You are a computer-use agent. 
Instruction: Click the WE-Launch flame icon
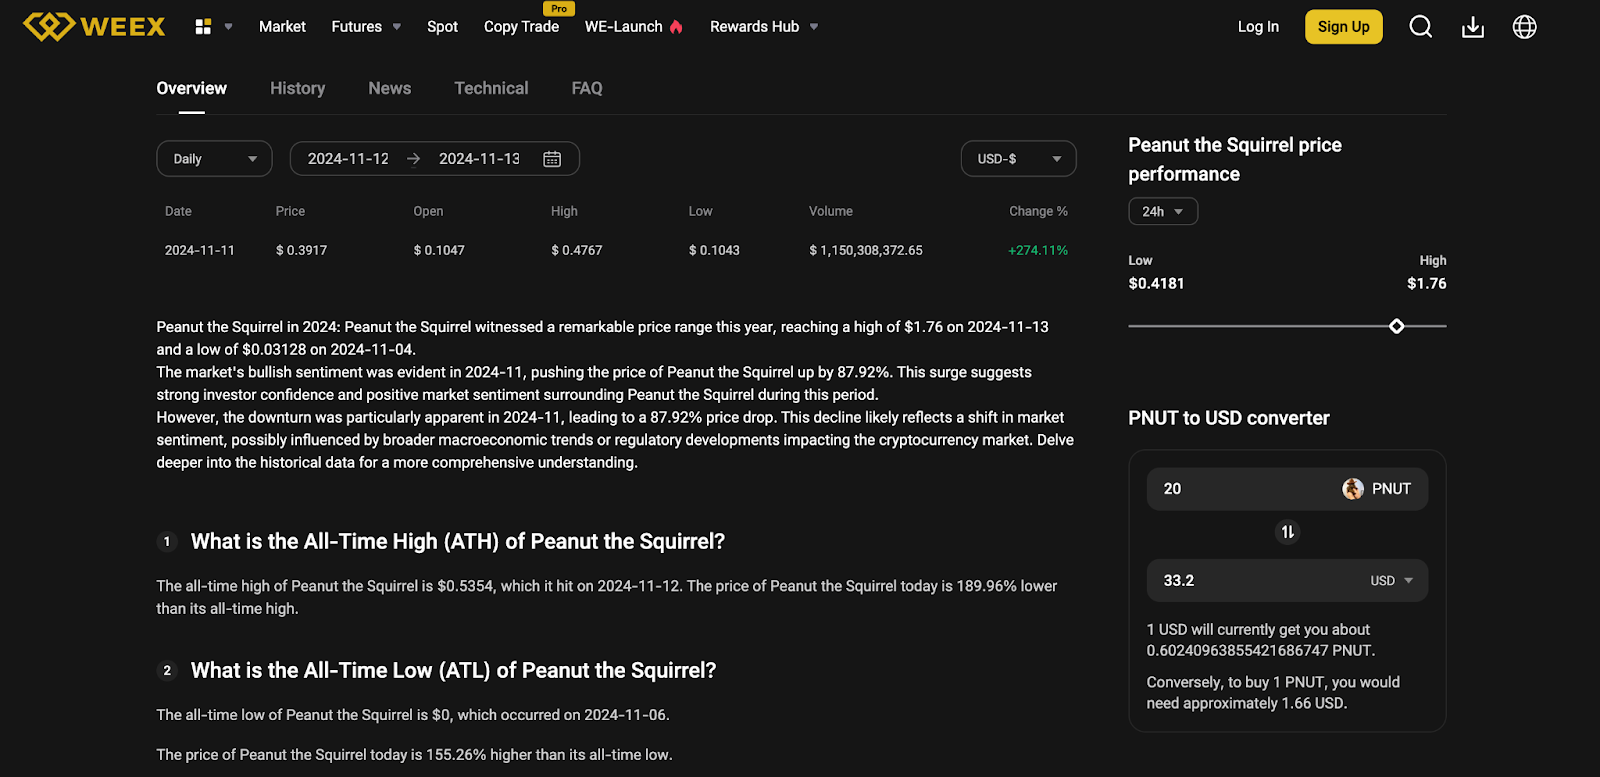click(676, 27)
